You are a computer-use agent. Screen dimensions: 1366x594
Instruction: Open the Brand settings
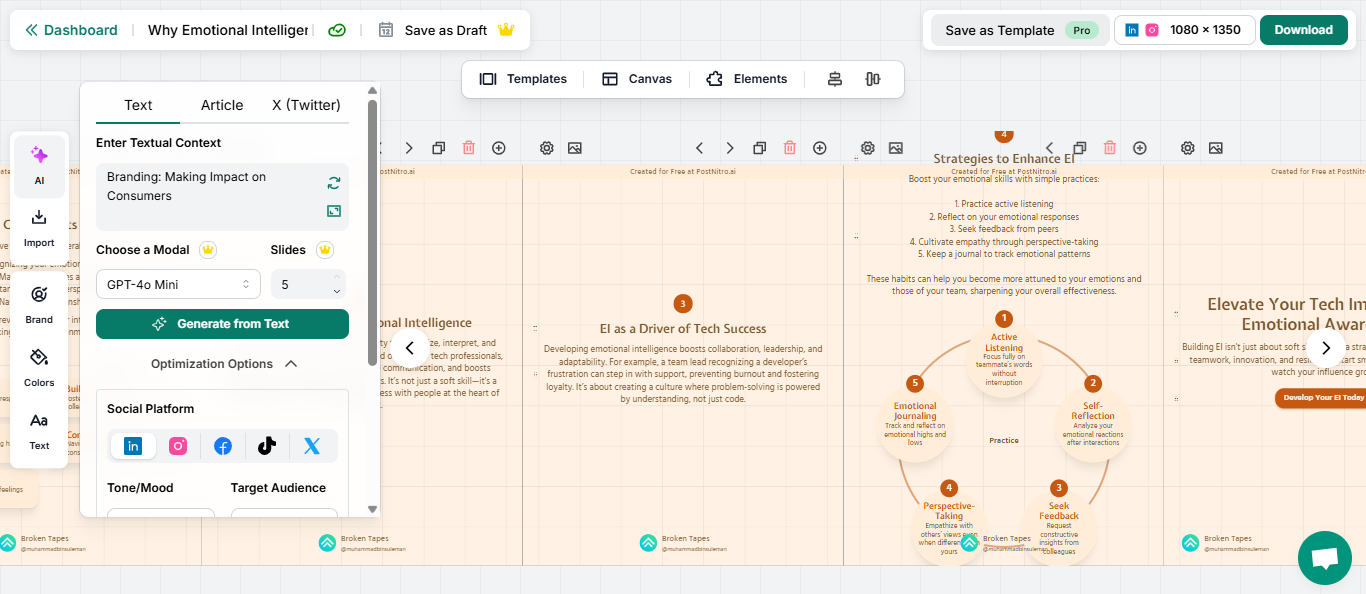click(39, 305)
